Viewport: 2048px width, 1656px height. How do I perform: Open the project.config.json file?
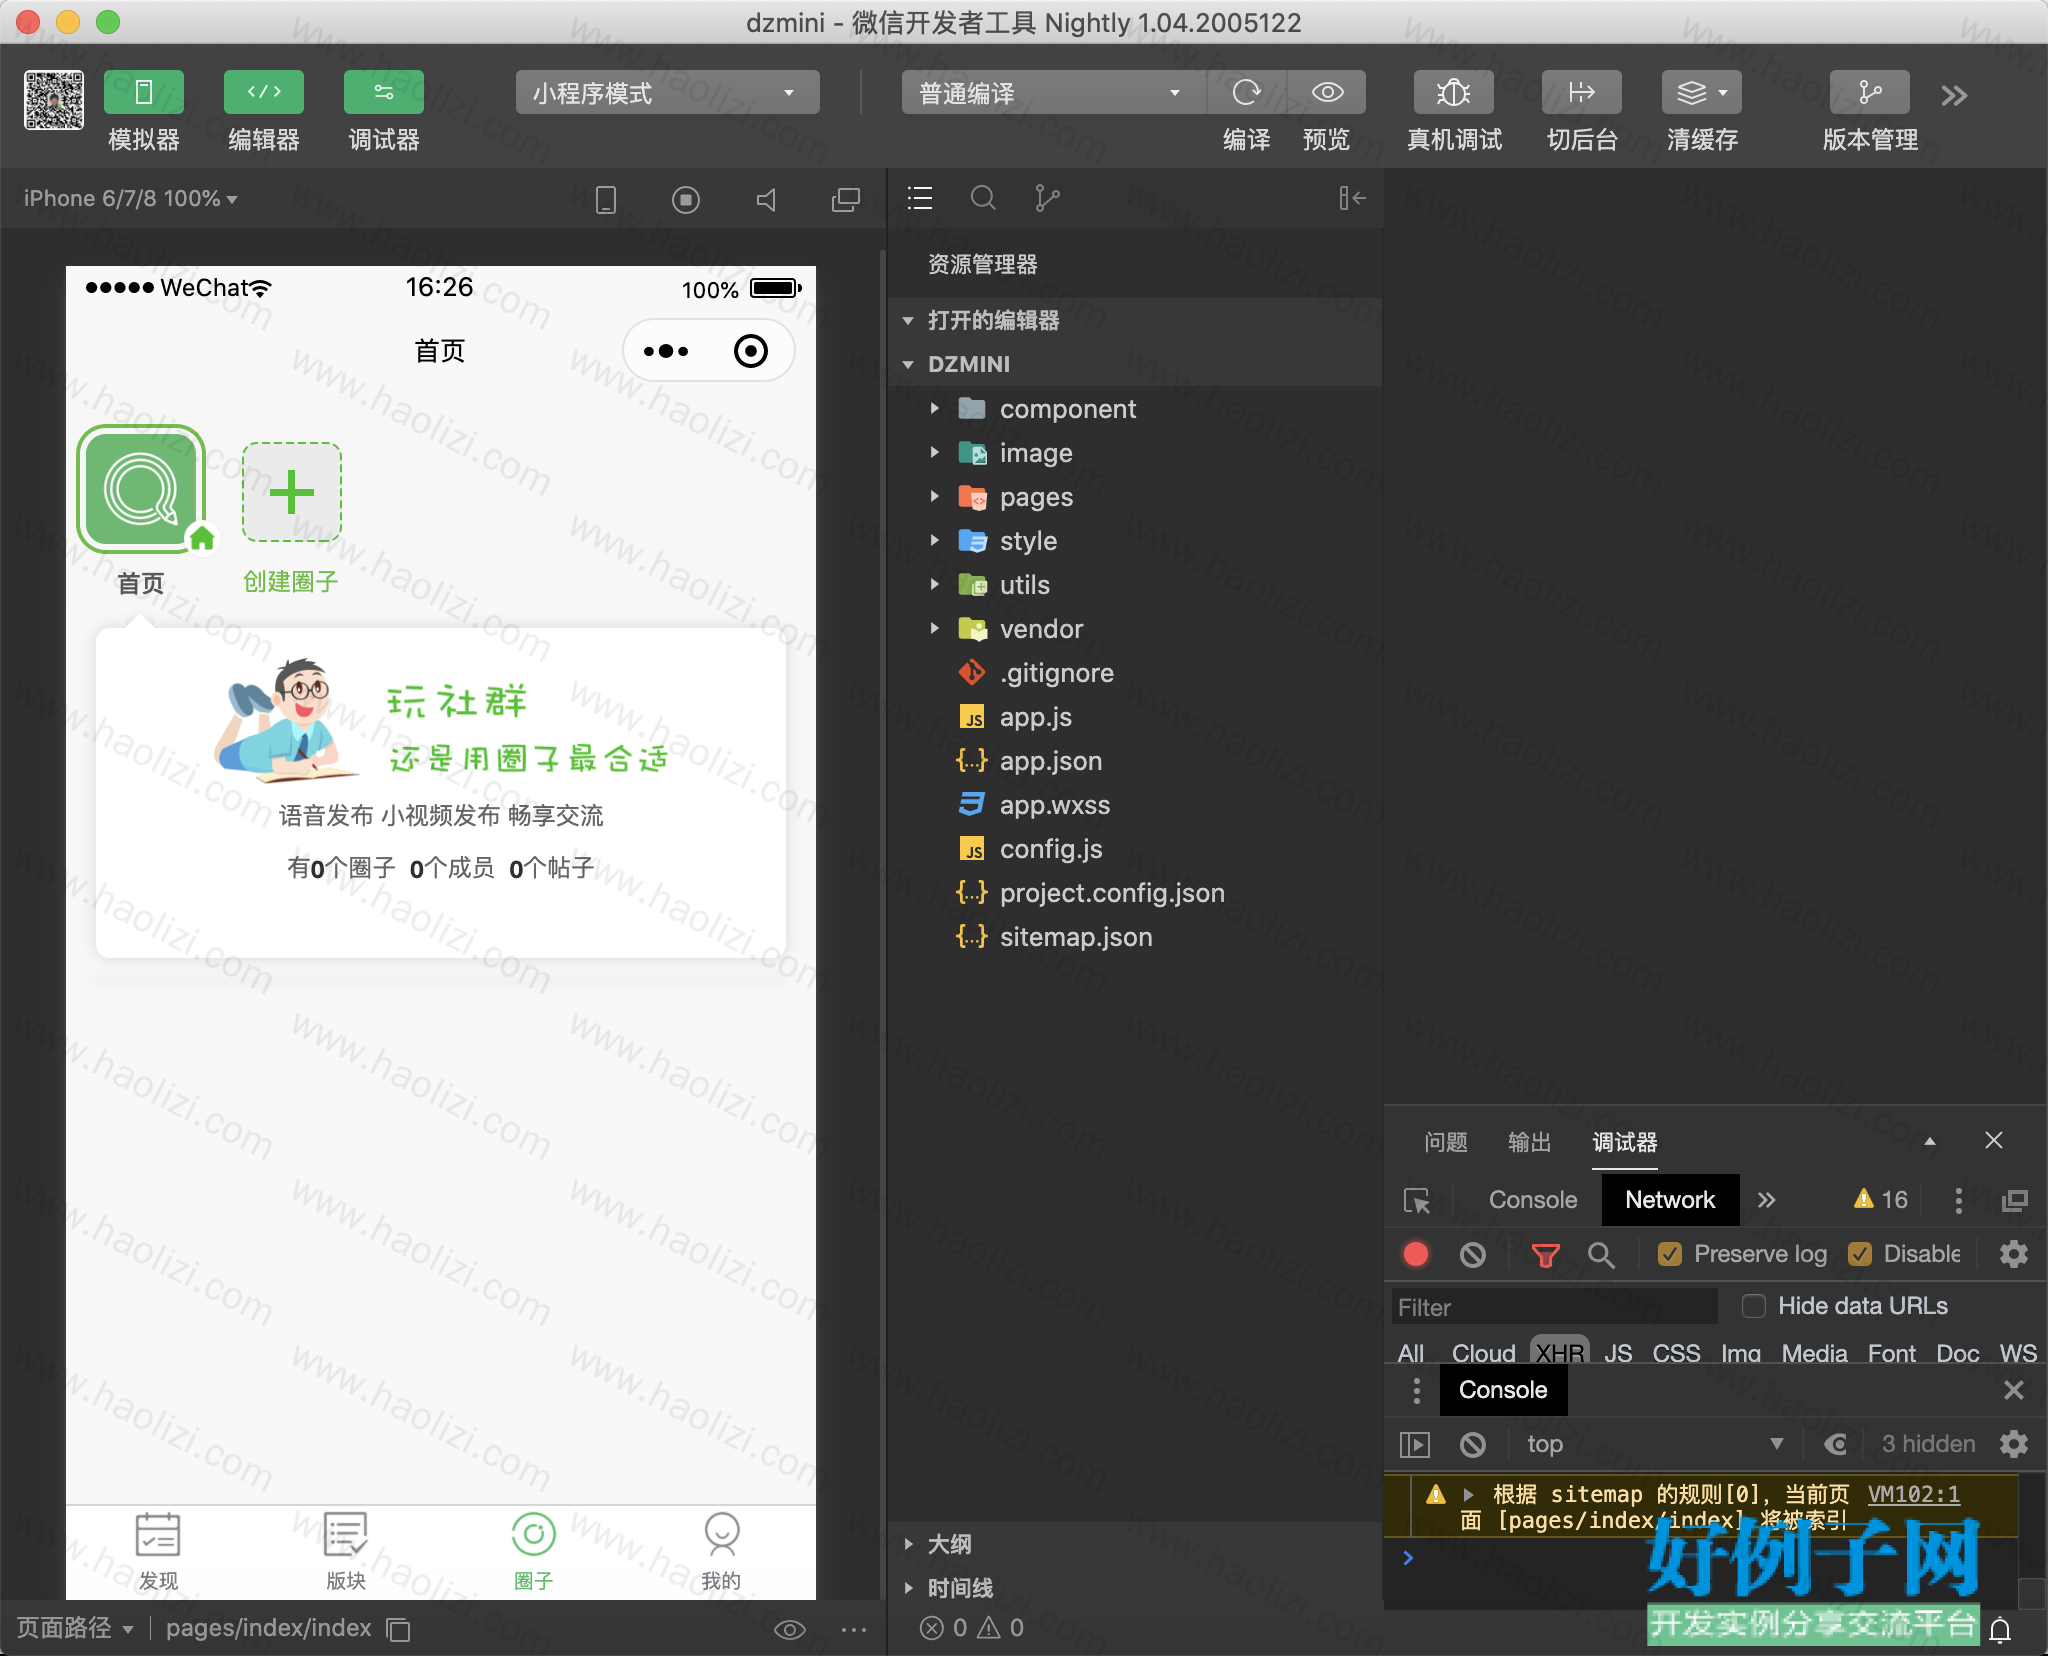(1135, 893)
